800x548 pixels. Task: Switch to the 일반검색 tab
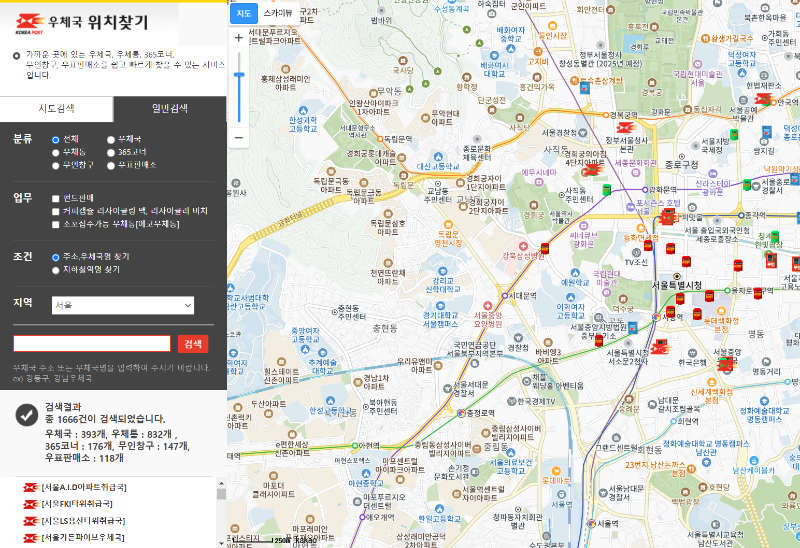[x=170, y=109]
